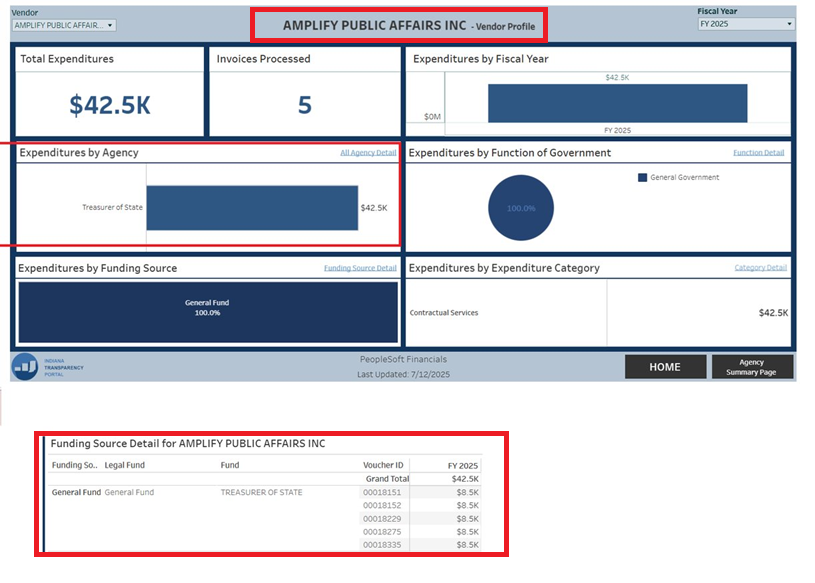Click the PeopleSoft Financials text
The image size is (815, 583).
tap(403, 360)
